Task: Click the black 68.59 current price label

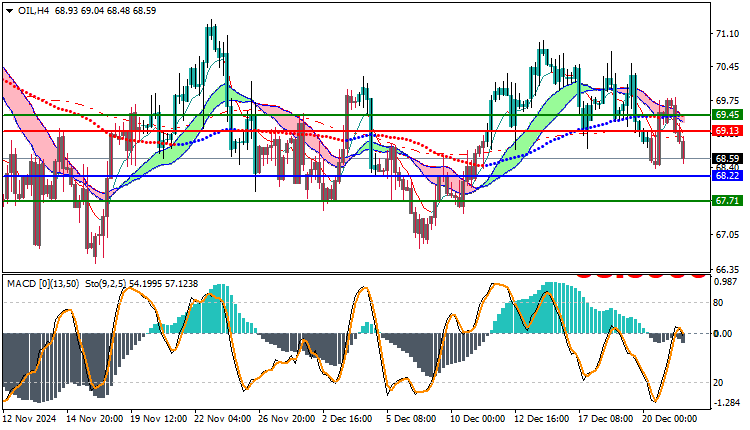Action: (x=728, y=158)
